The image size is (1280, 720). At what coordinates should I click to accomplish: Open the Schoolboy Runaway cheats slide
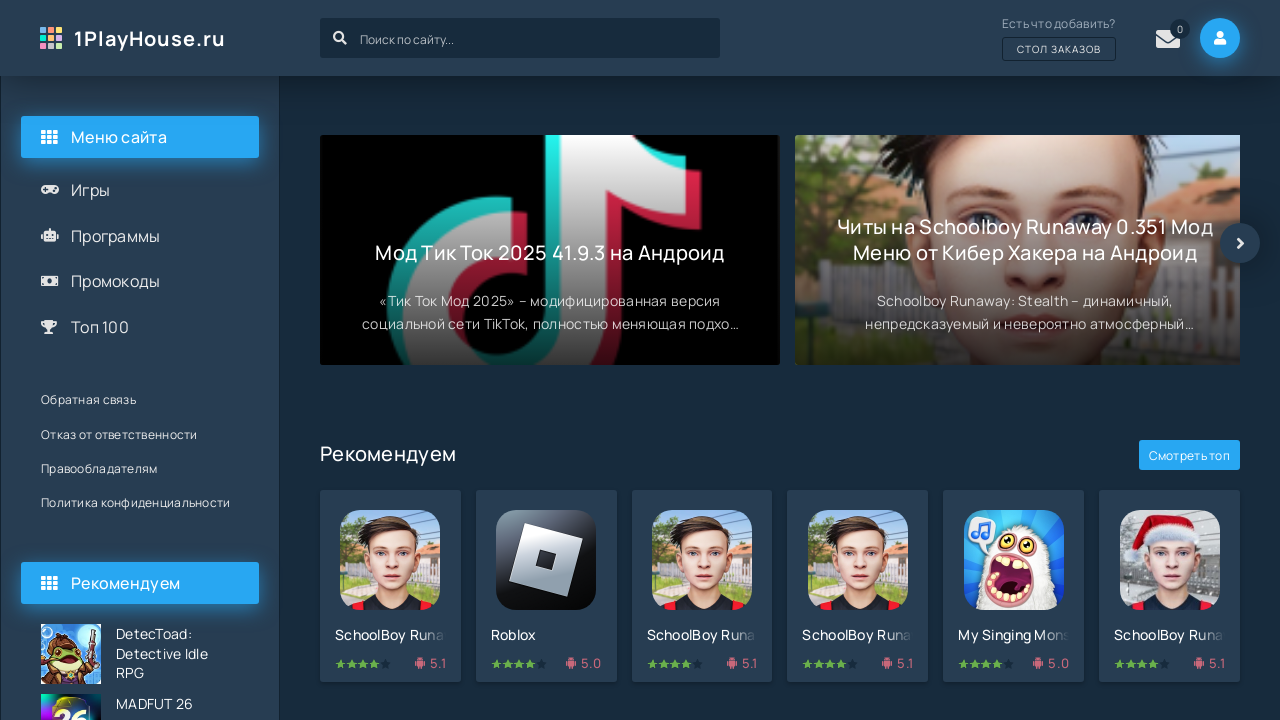(x=1017, y=250)
